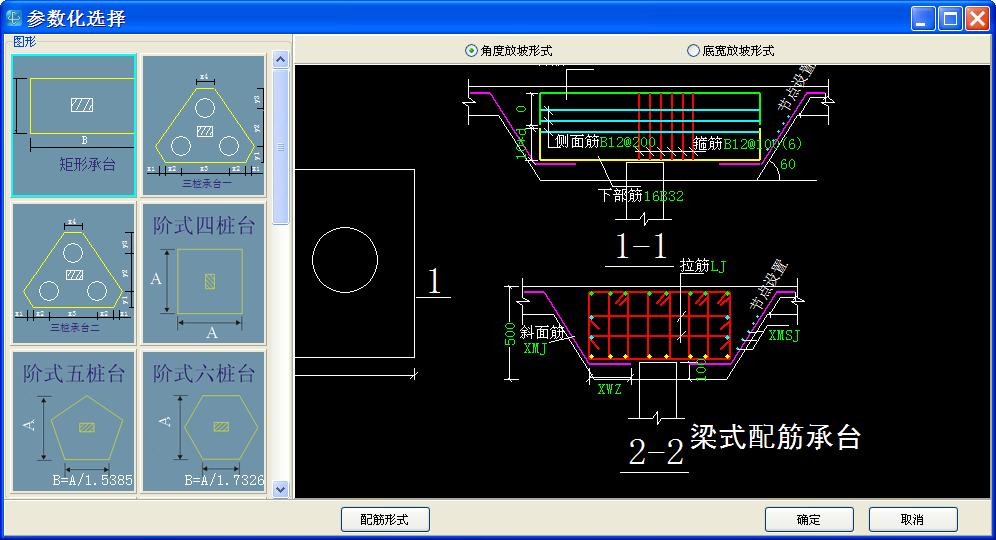Select the 阶式六桩台 hexagon thumbnail

(204, 421)
